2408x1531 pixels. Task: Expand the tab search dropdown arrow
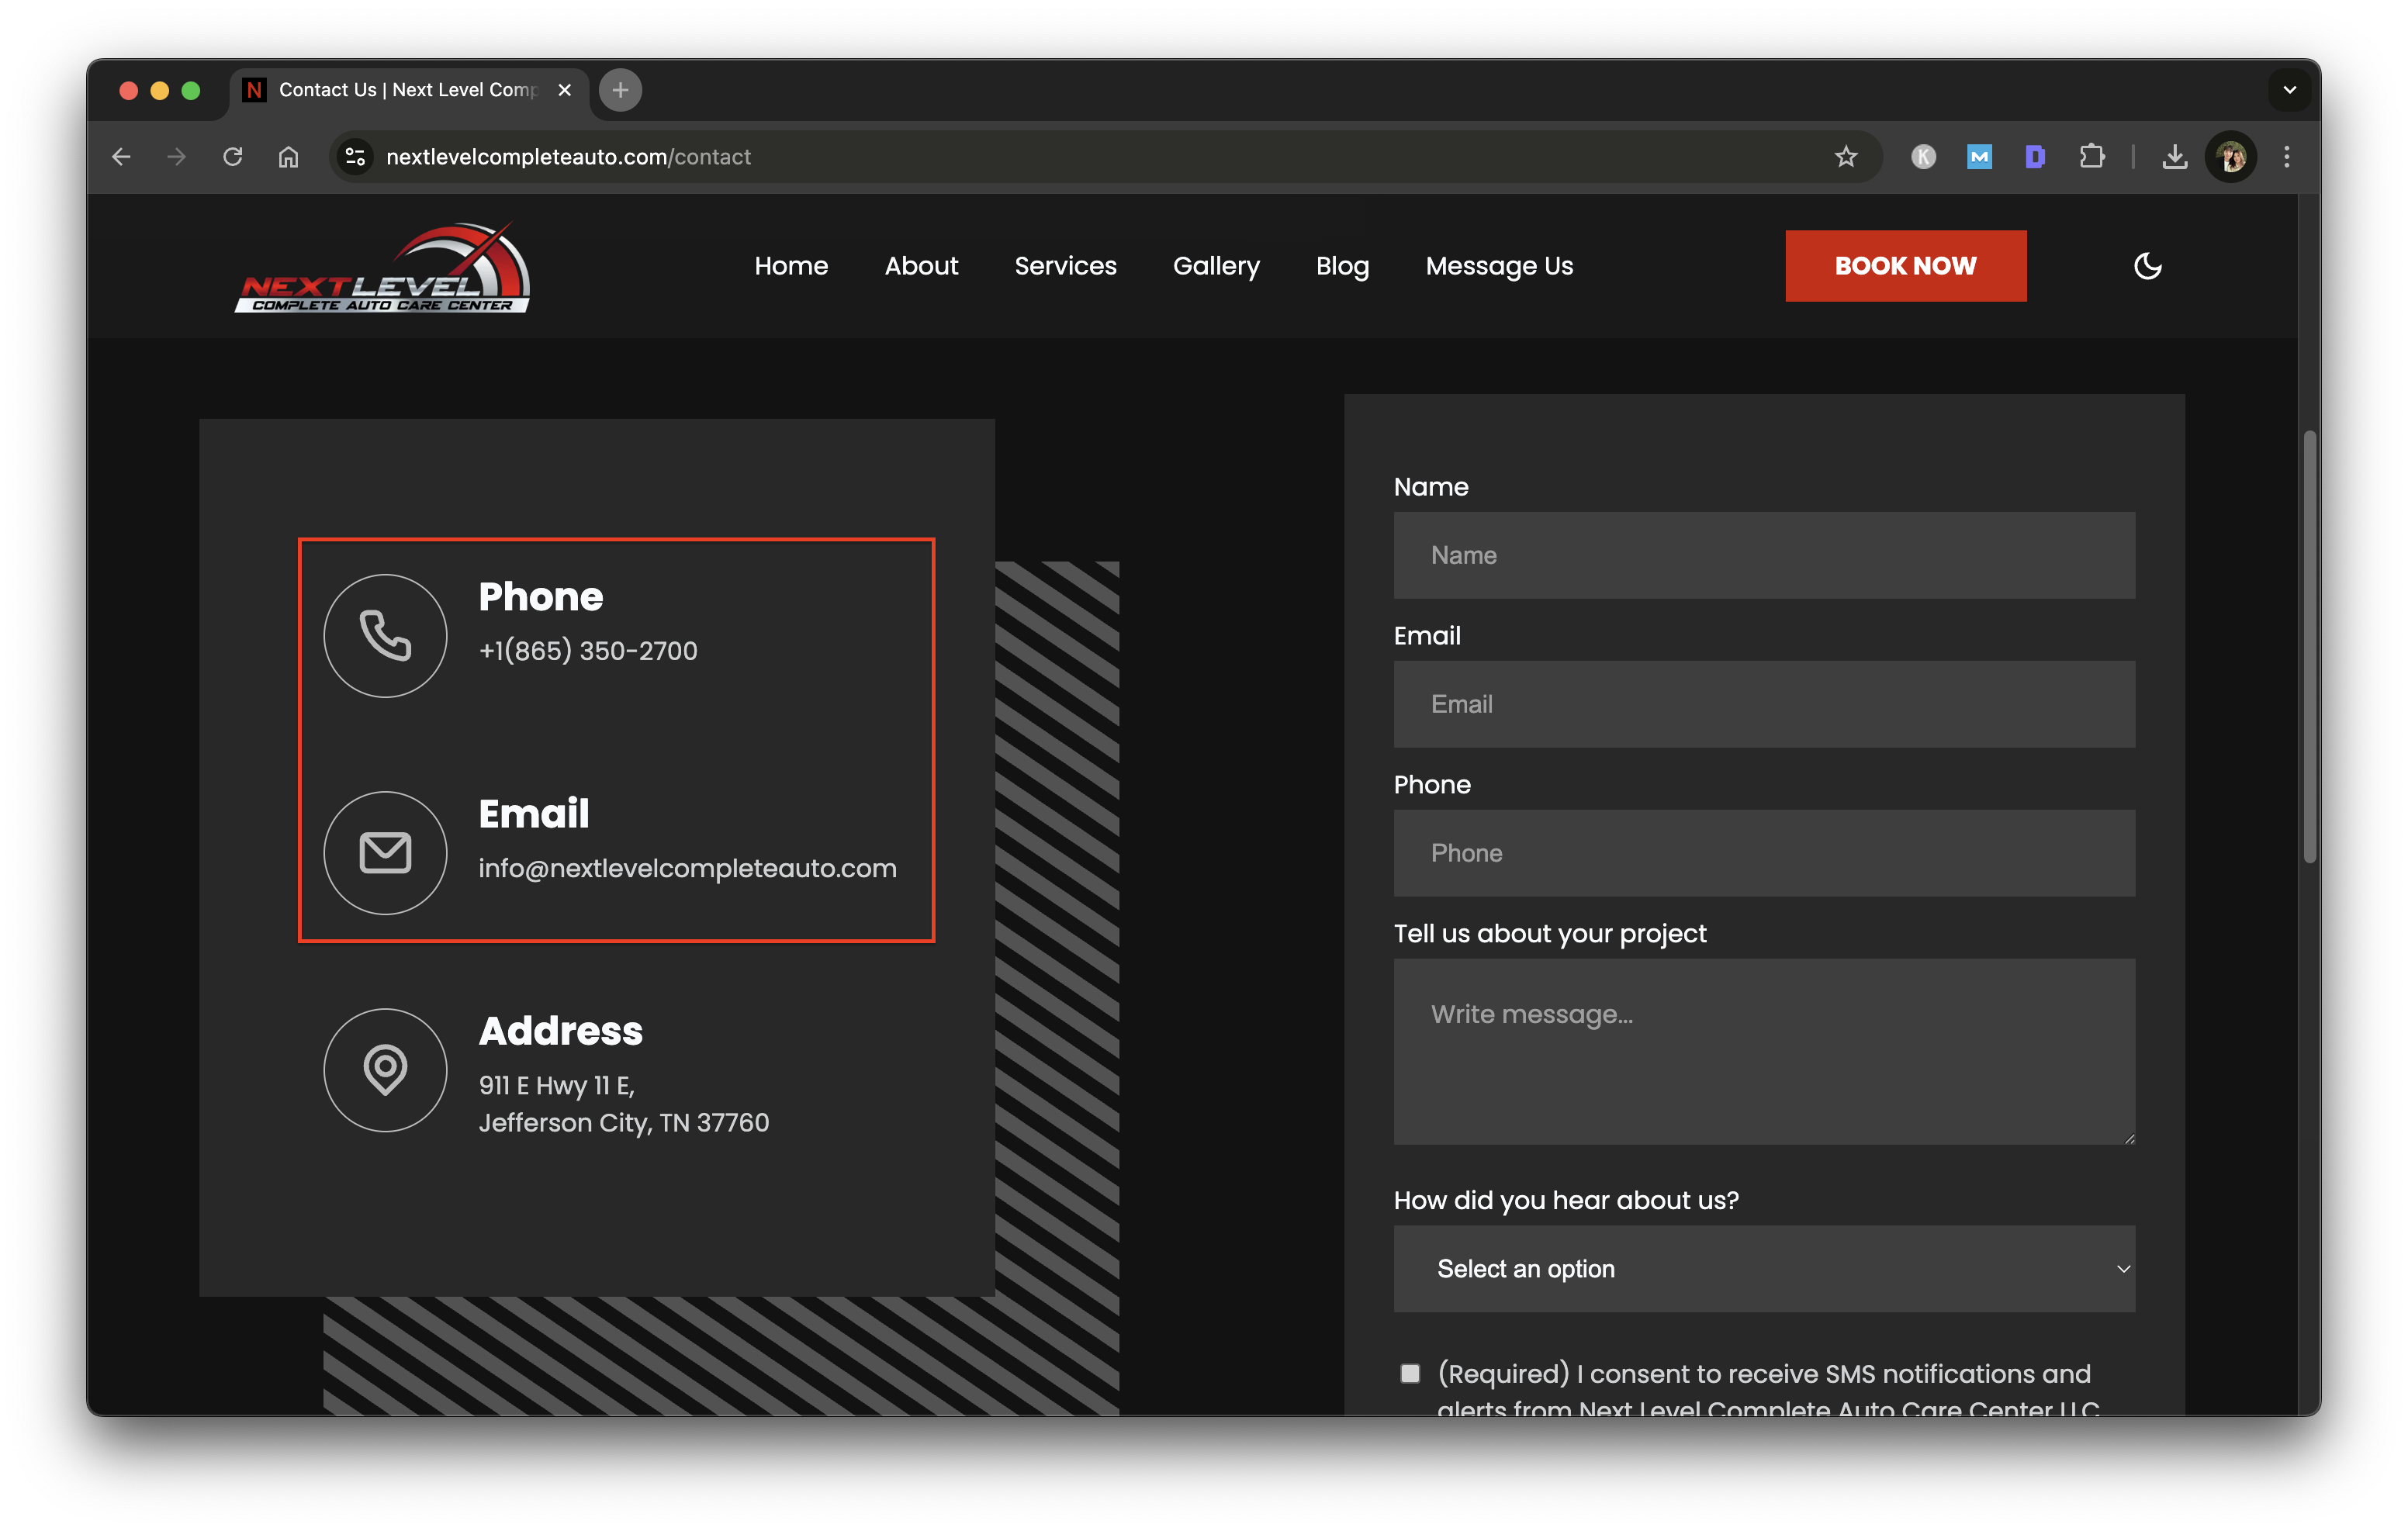pos(2289,90)
